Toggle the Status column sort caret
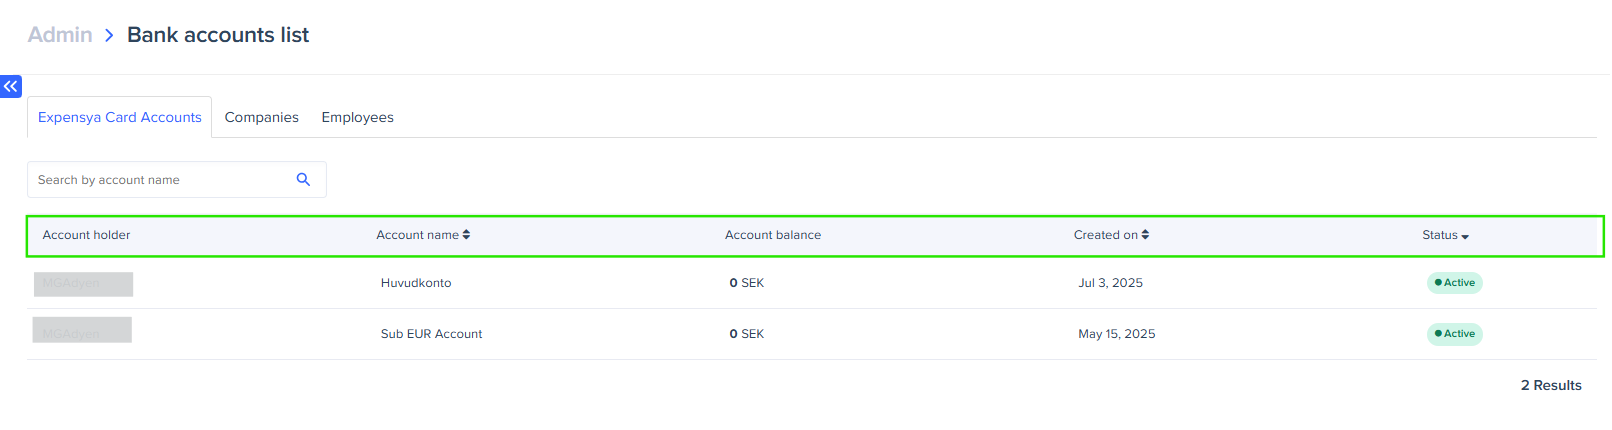The height and width of the screenshot is (430, 1612). [1465, 237]
